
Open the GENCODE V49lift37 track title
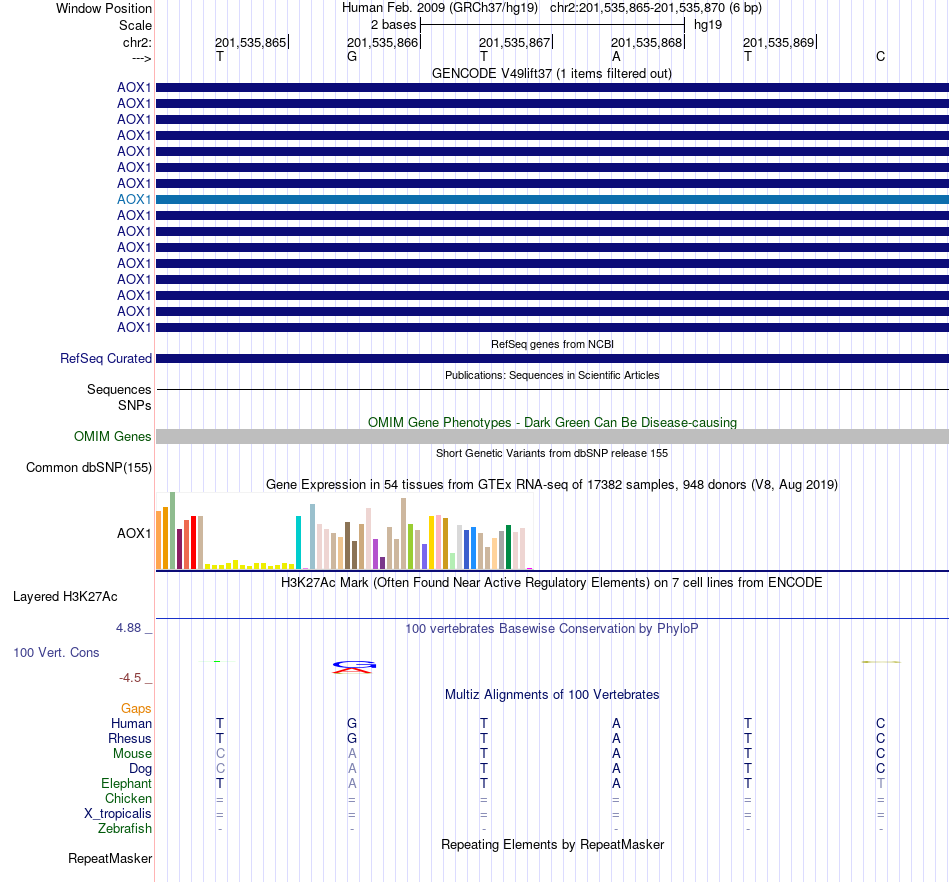(x=551, y=73)
